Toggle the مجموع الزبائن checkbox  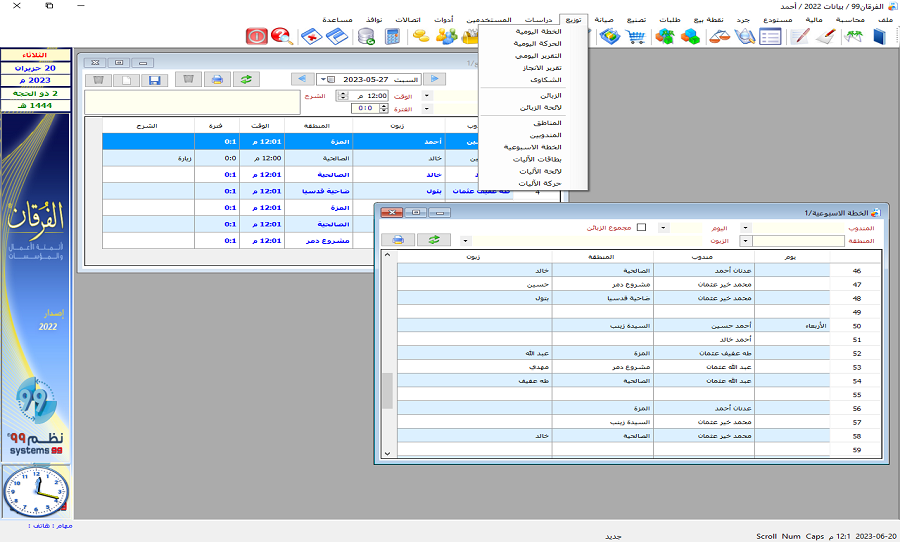(x=641, y=227)
